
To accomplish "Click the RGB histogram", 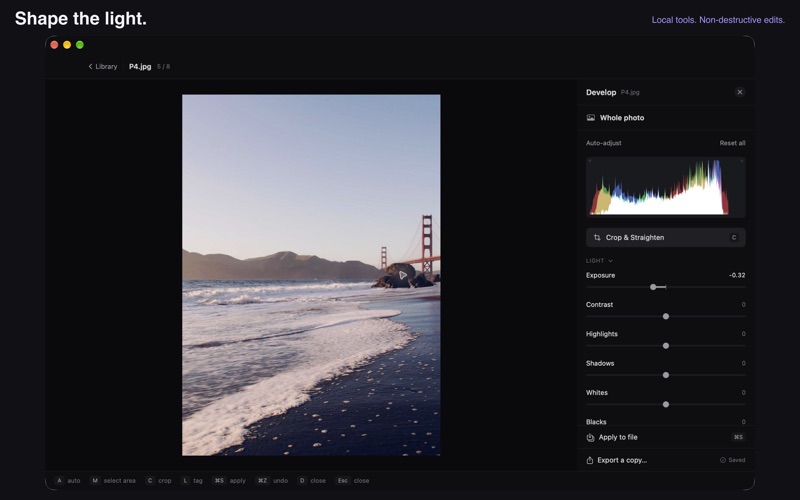I will pyautogui.click(x=665, y=187).
